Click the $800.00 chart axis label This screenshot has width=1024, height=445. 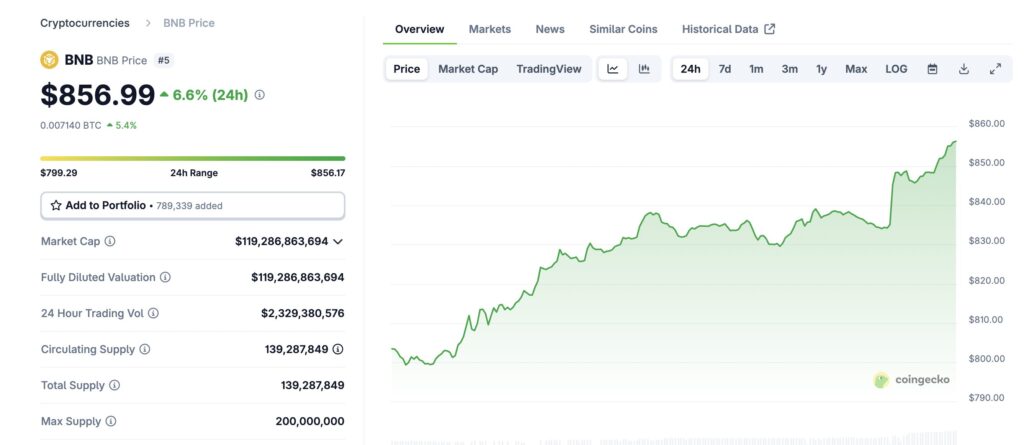tap(986, 358)
